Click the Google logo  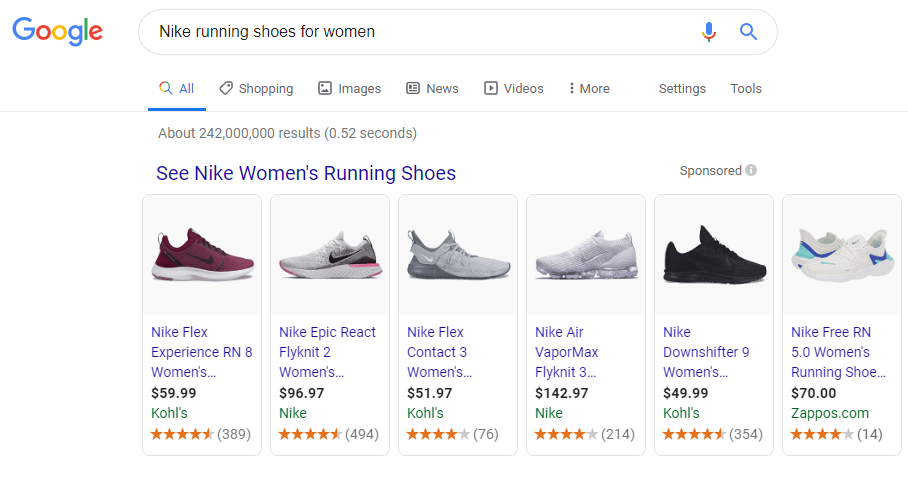[57, 31]
